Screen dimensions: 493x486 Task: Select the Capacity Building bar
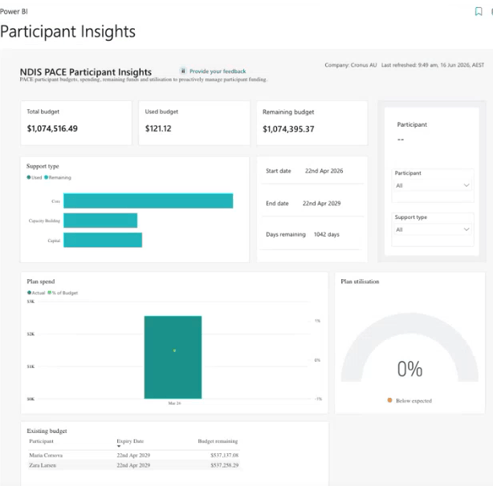(100, 220)
